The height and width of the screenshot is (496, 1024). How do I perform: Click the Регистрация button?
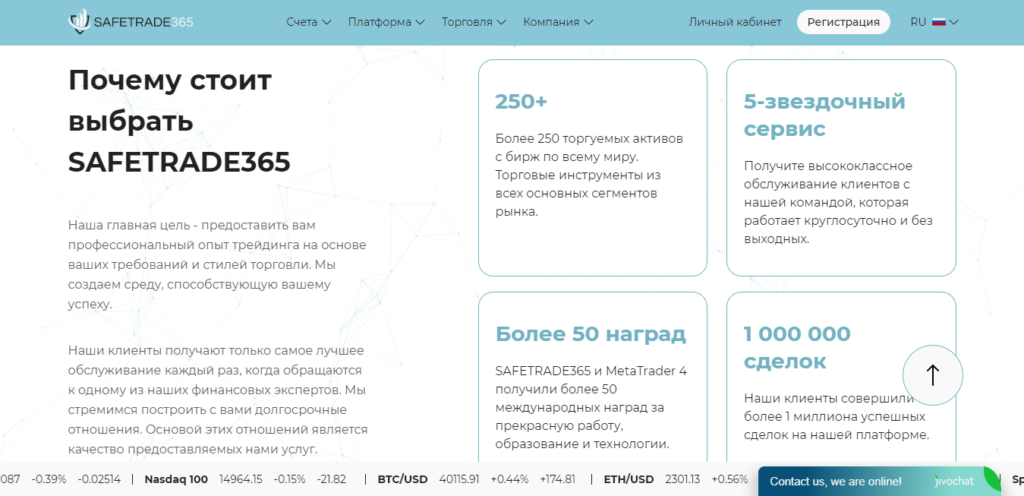843,22
